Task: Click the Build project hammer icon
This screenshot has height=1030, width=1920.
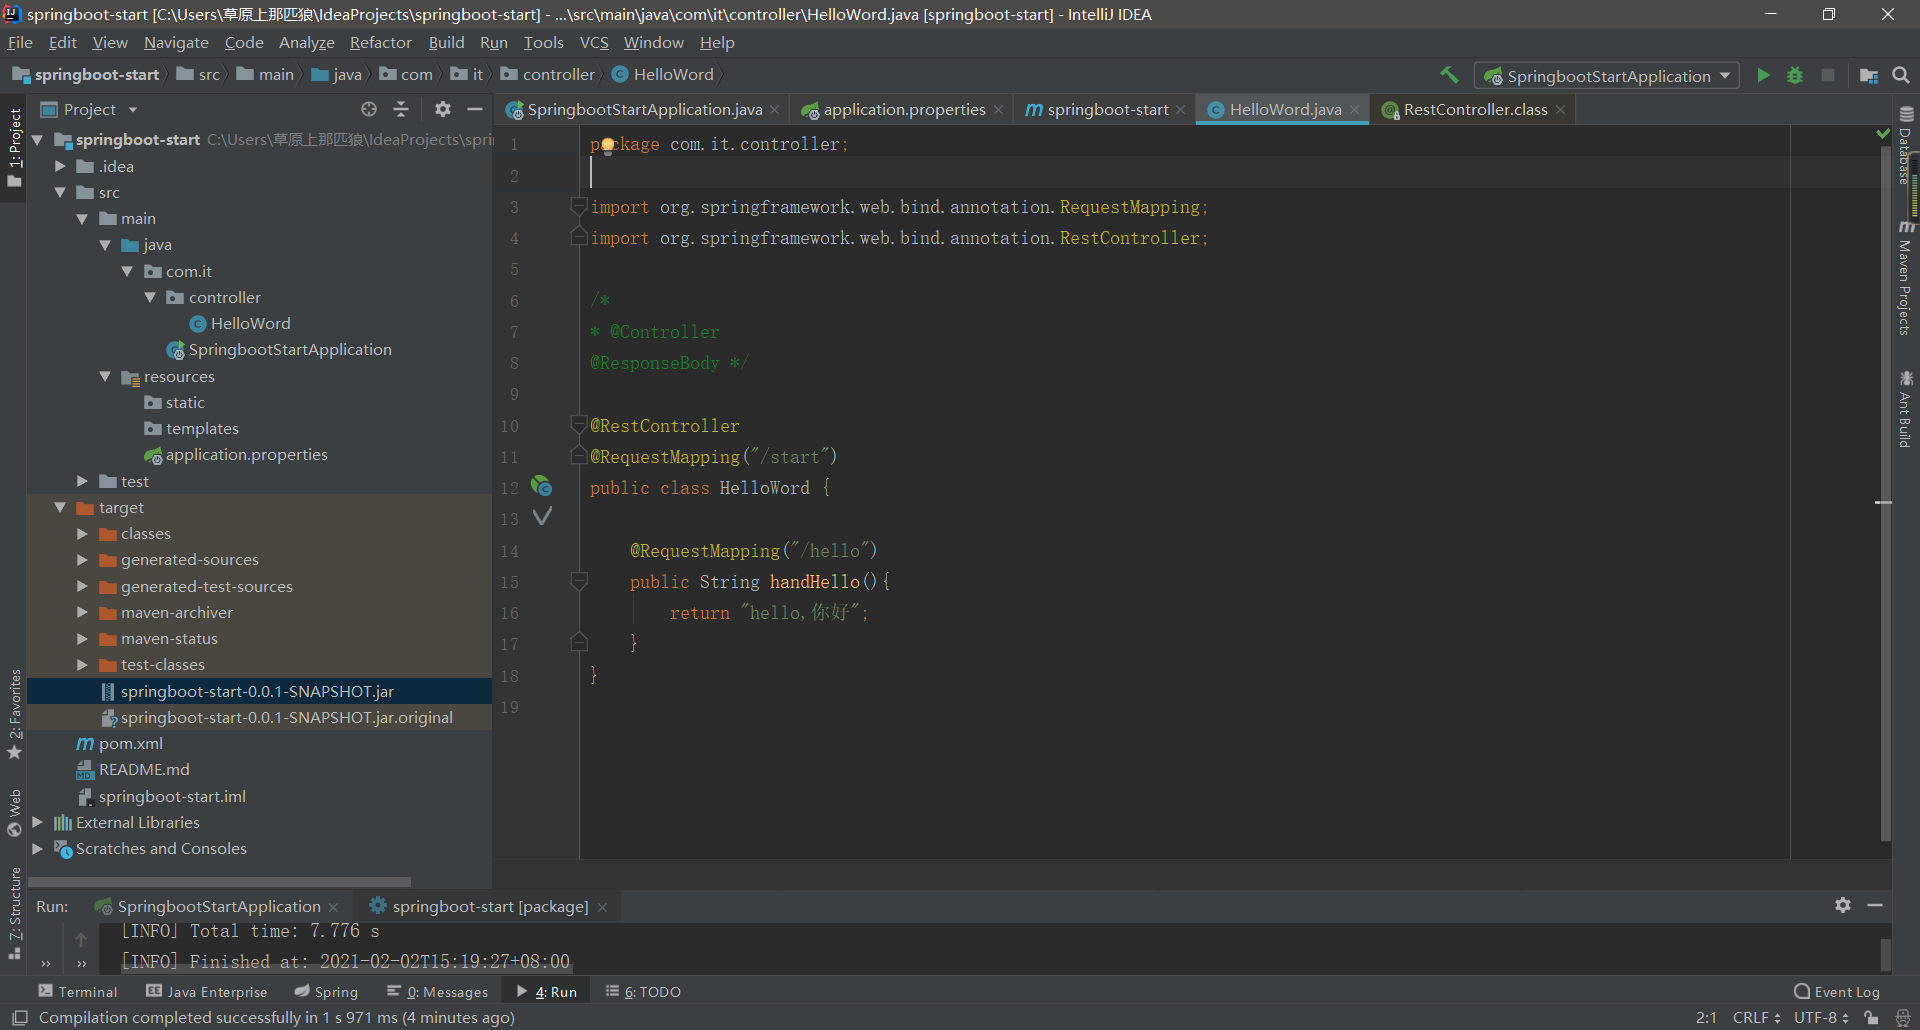Action: point(1449,75)
